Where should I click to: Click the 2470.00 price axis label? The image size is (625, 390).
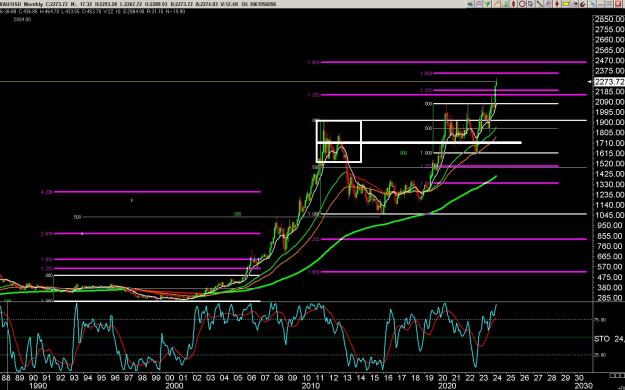pyautogui.click(x=609, y=61)
